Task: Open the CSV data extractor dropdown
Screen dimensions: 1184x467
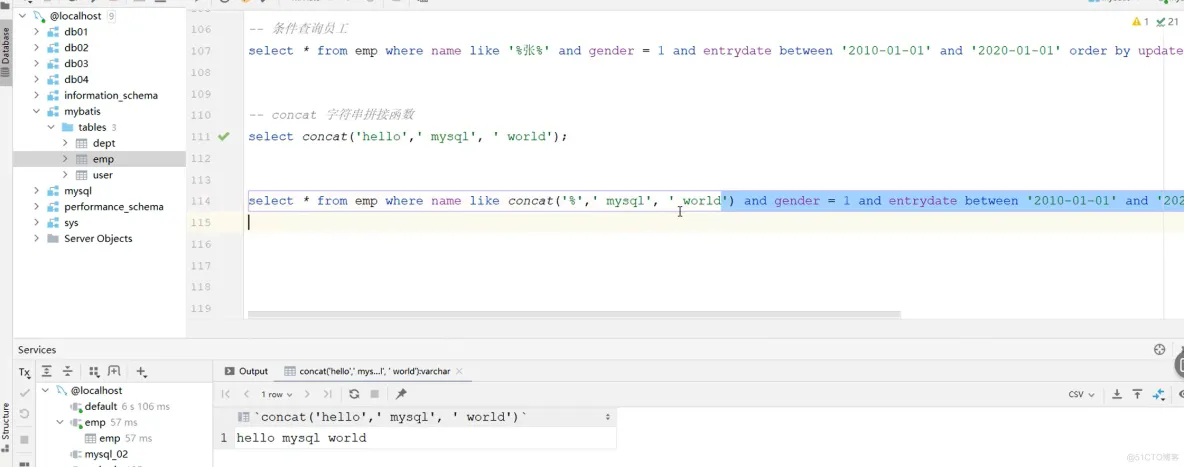Action: (1080, 394)
